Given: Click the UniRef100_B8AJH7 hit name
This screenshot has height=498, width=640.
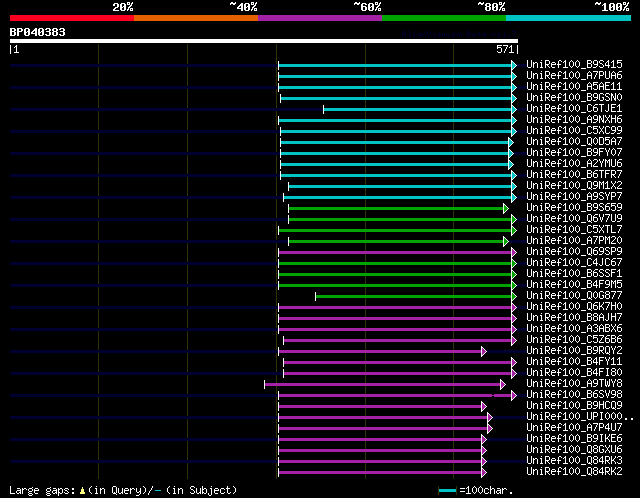Looking at the screenshot, I should tap(574, 318).
